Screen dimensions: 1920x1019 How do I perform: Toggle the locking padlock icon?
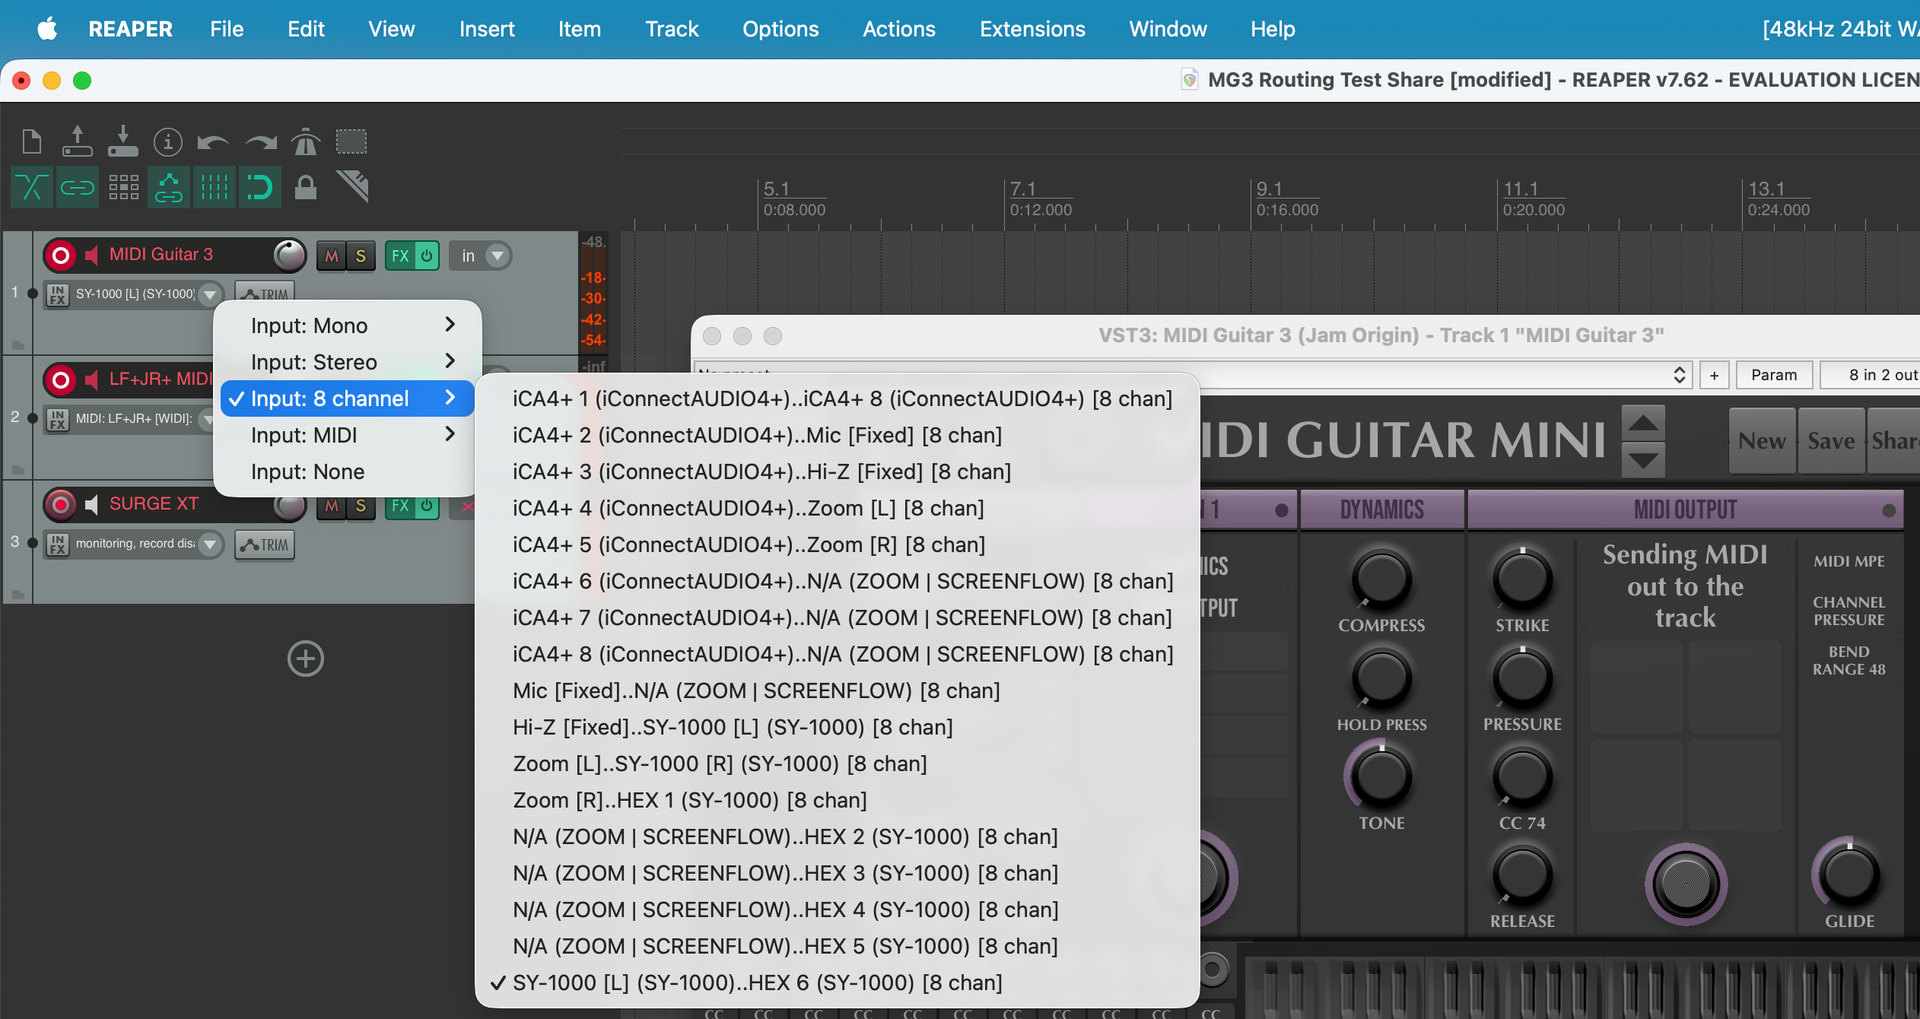click(306, 187)
